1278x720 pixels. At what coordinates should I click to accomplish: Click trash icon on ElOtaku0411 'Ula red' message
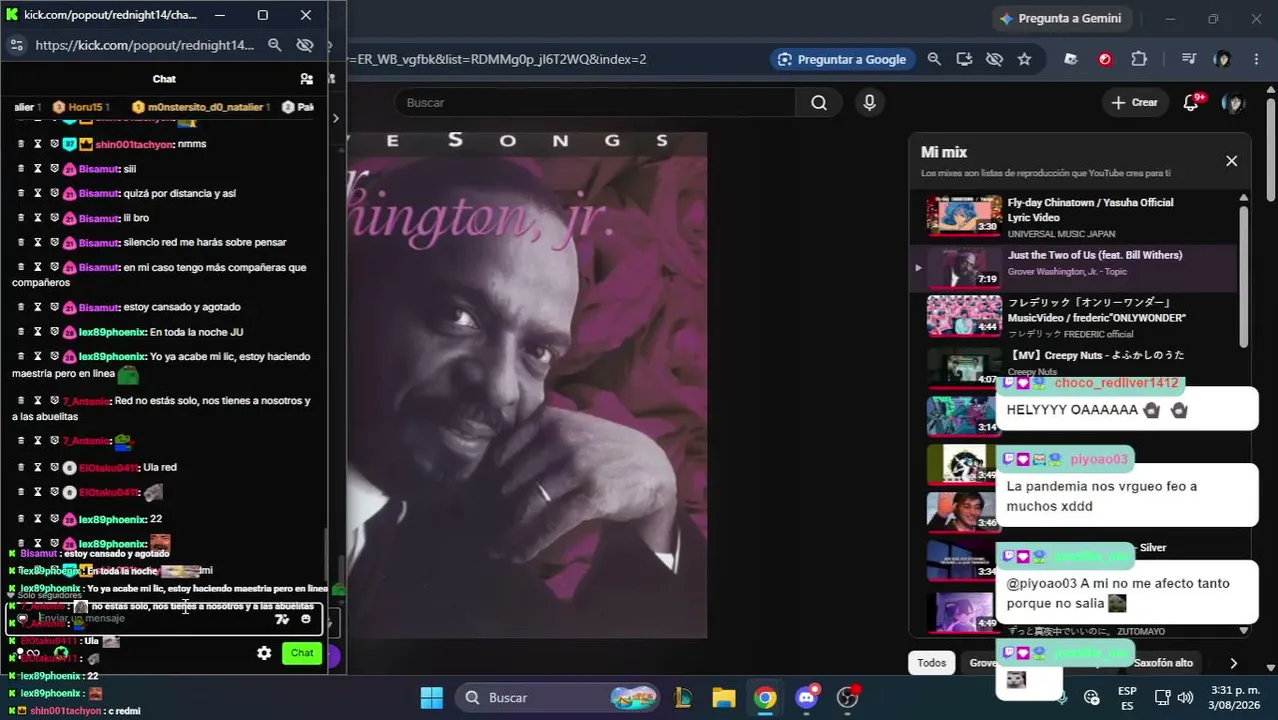[21, 466]
